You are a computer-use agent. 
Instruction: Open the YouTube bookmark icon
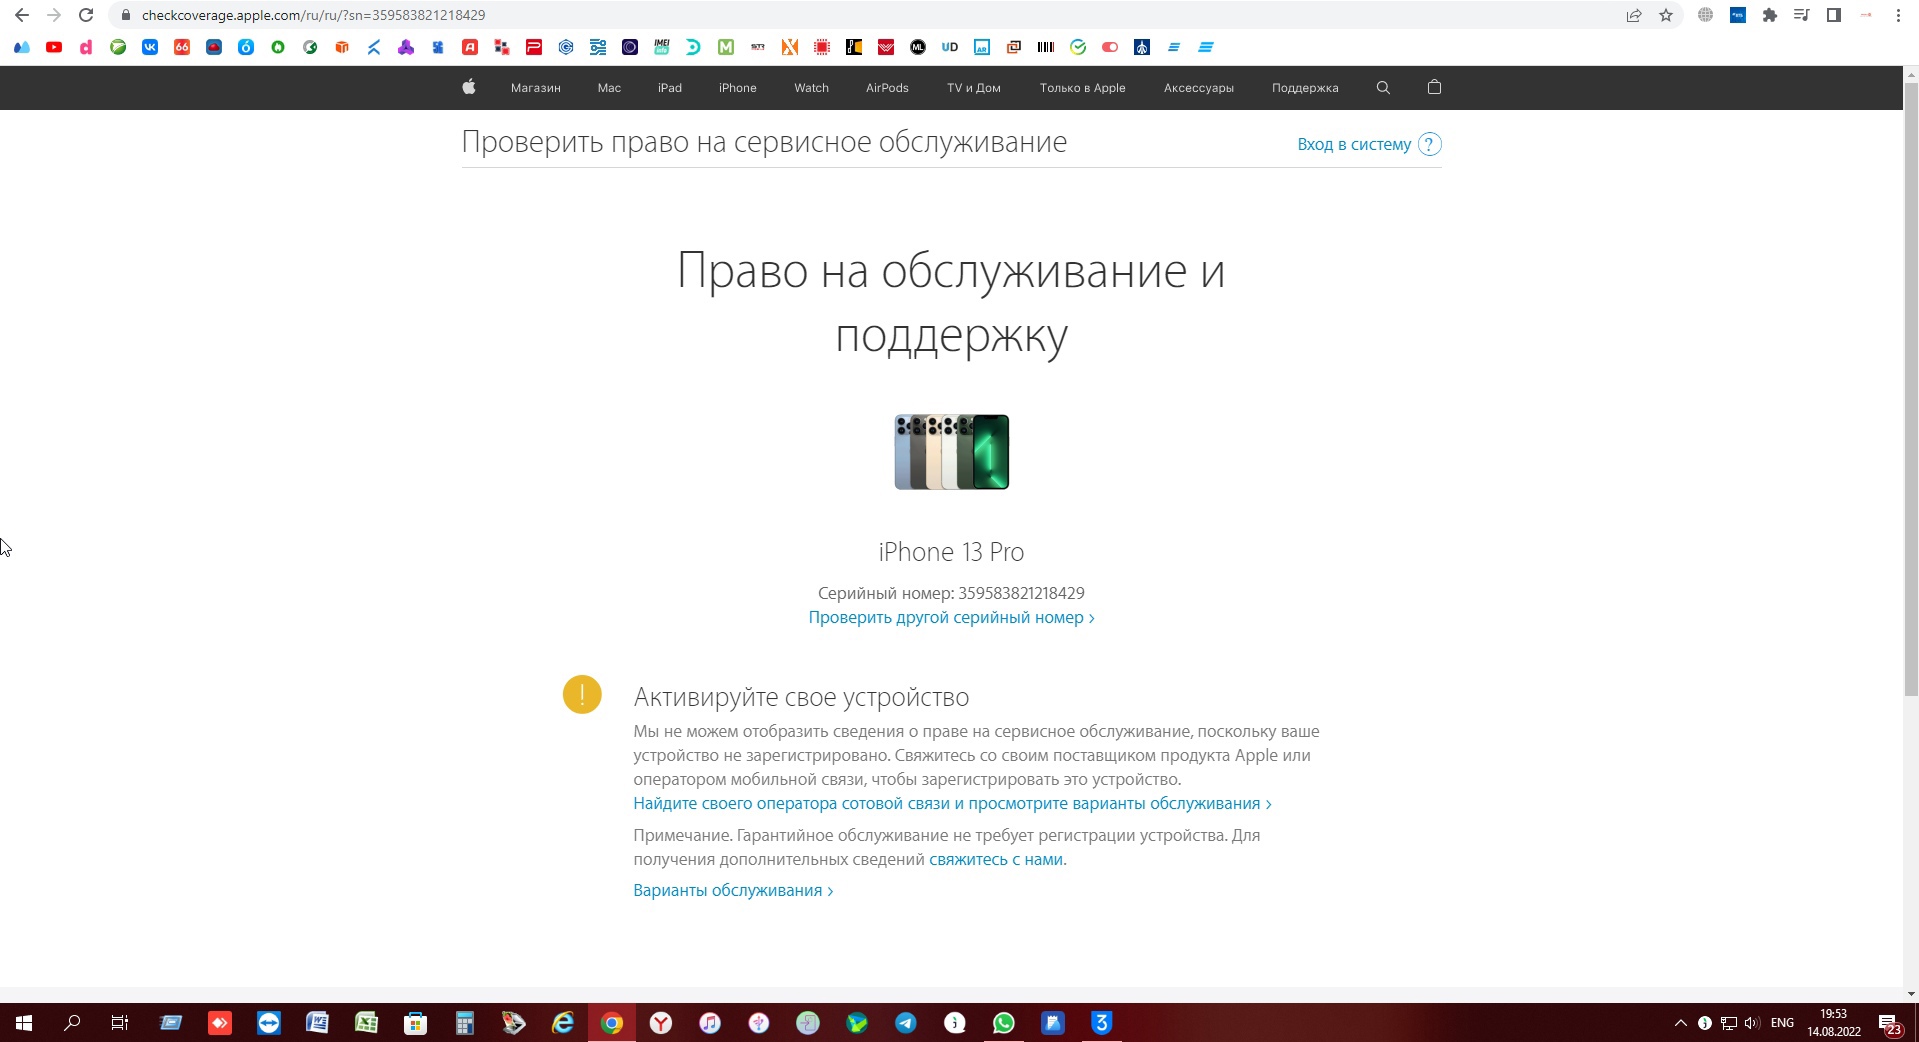point(54,47)
